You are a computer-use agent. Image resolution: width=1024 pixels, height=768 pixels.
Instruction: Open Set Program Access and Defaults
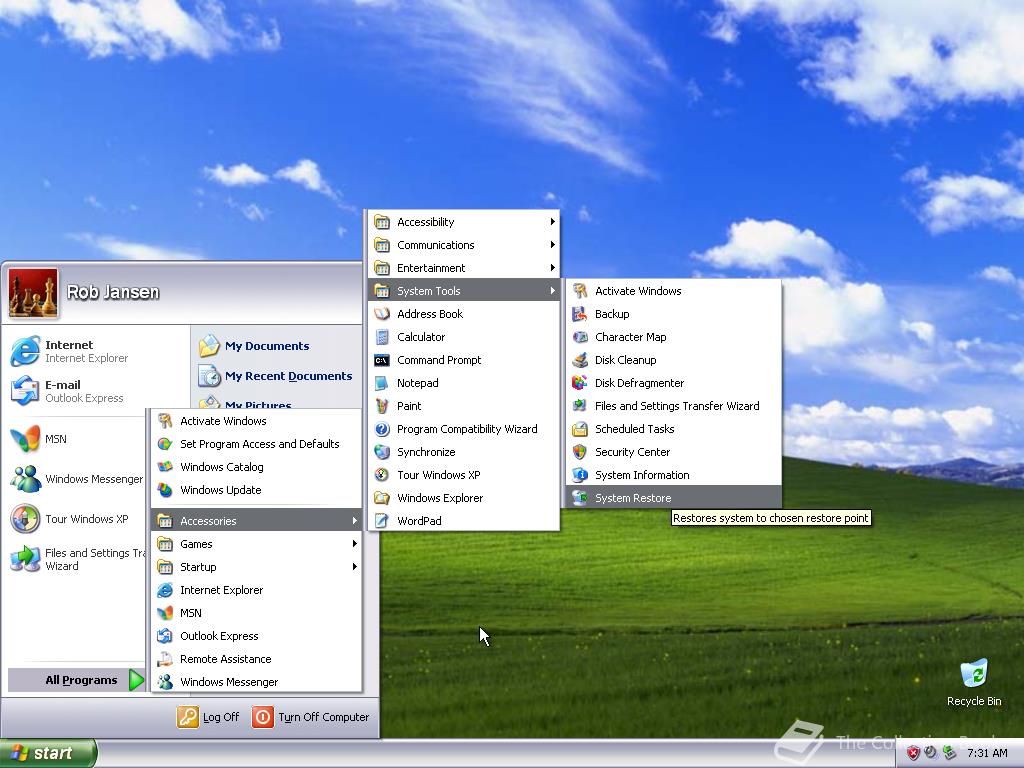(256, 444)
